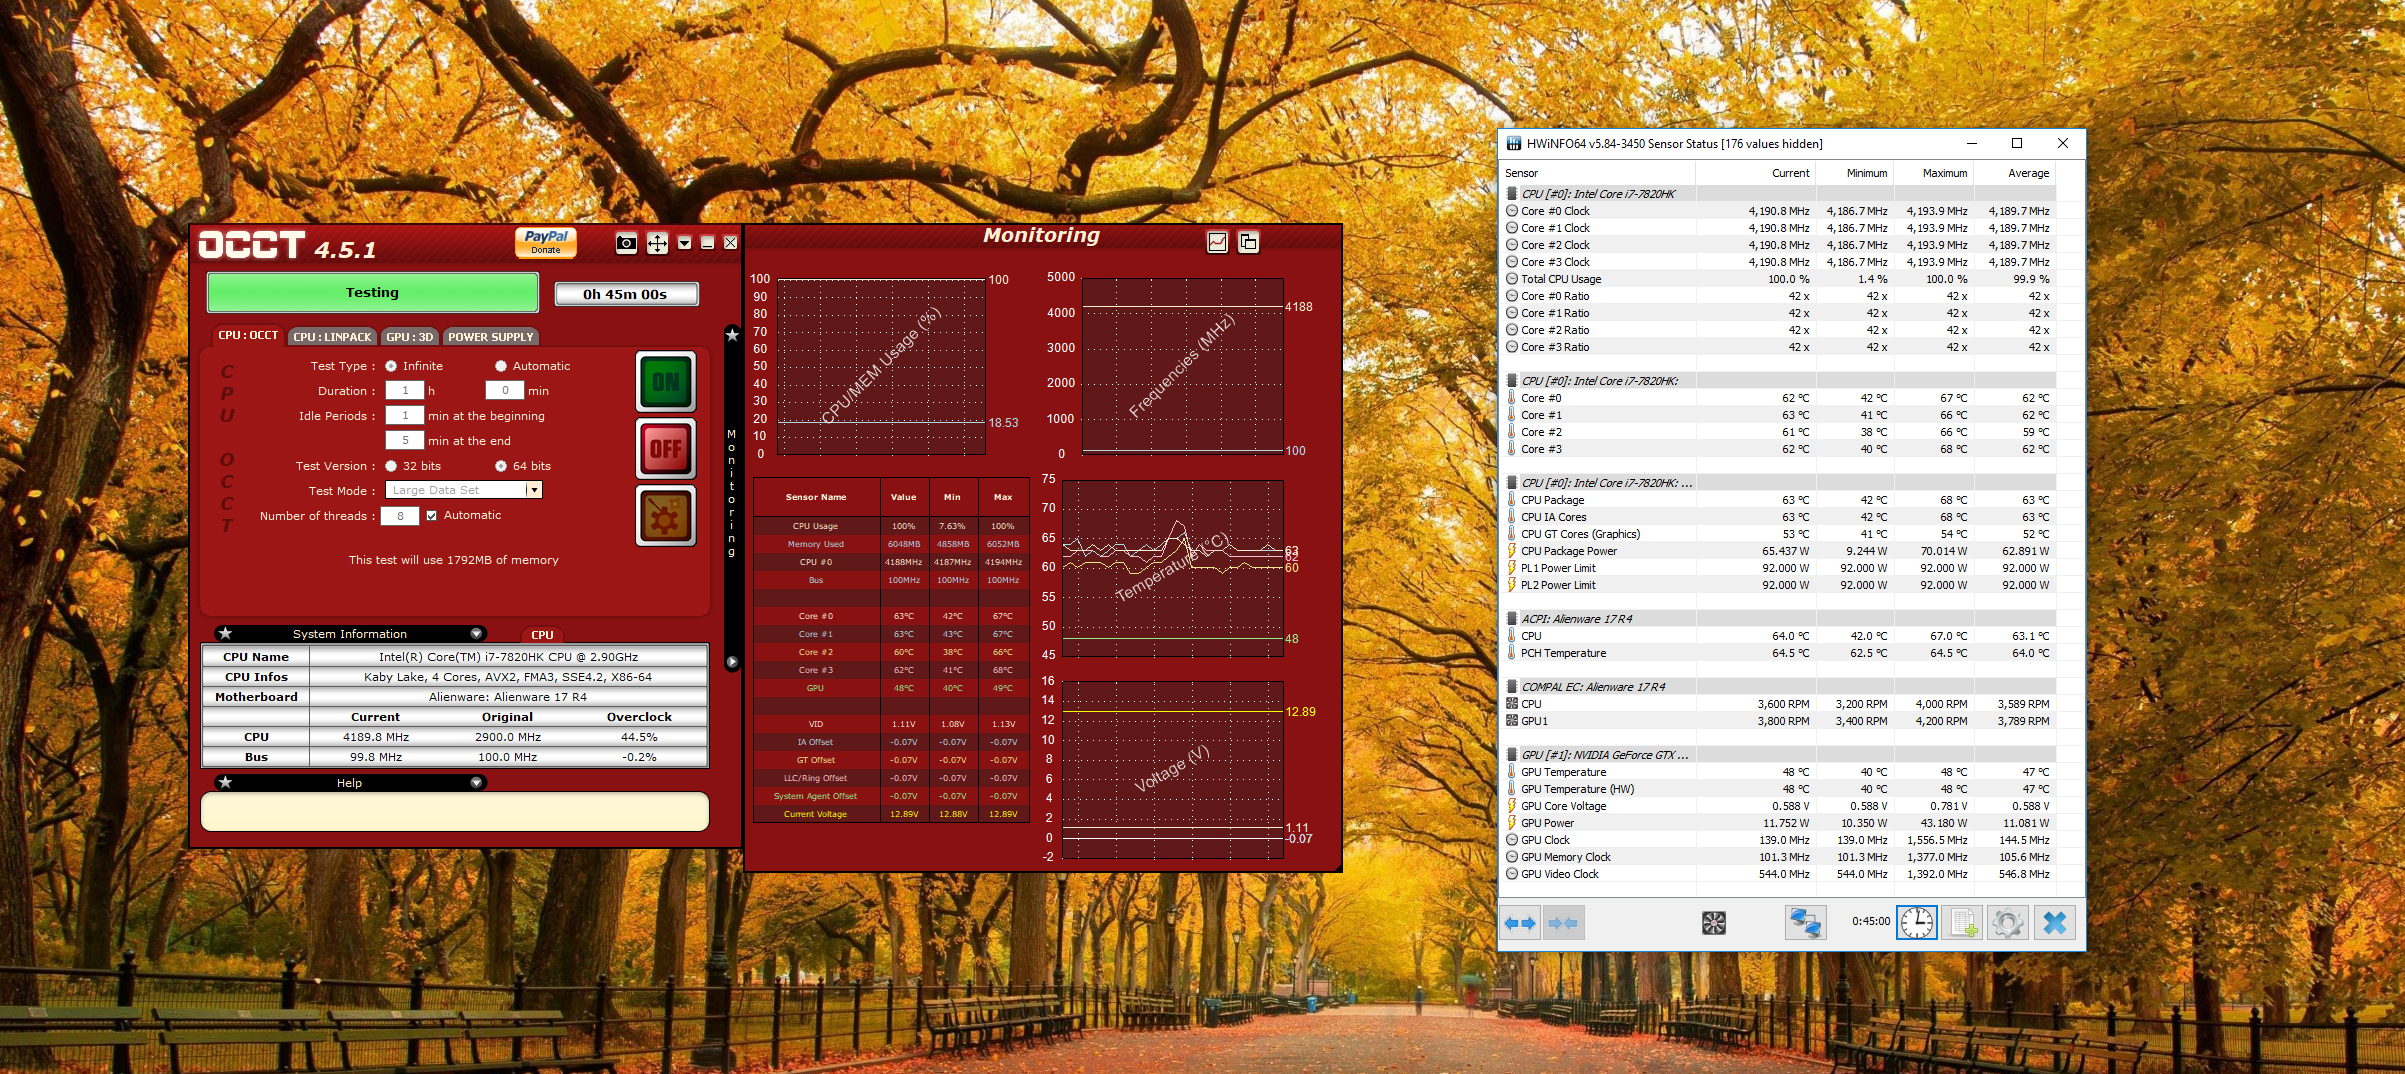
Task: Click the OCCT Temperature graph
Action: point(1172,569)
